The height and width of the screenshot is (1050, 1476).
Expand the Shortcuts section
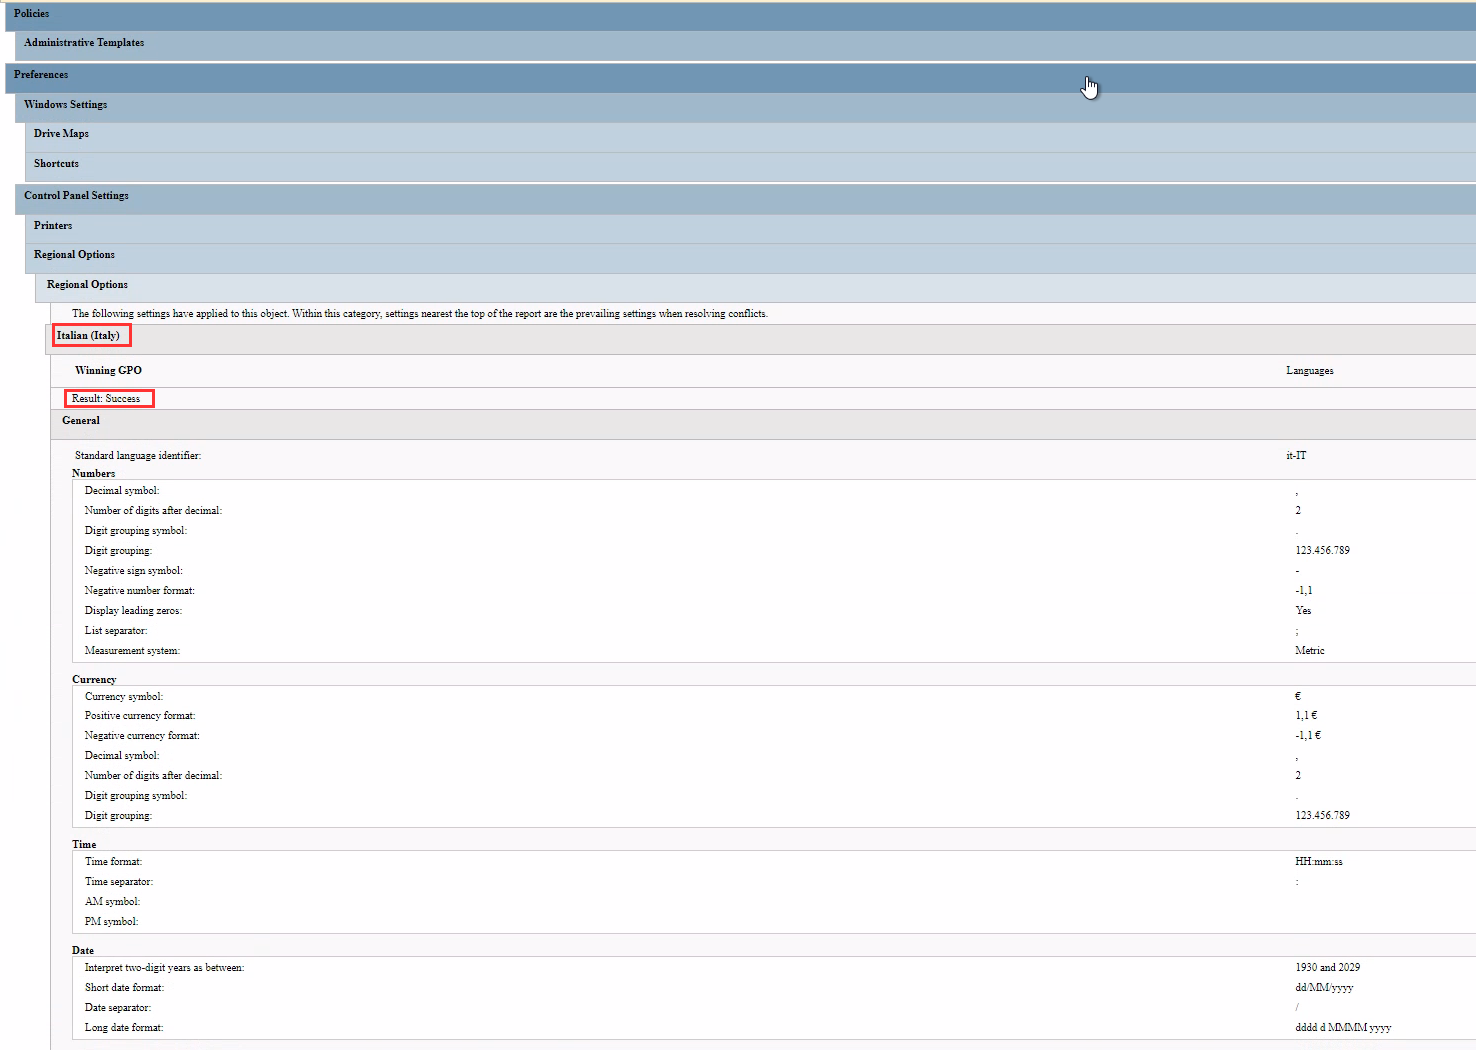pyautogui.click(x=750, y=166)
